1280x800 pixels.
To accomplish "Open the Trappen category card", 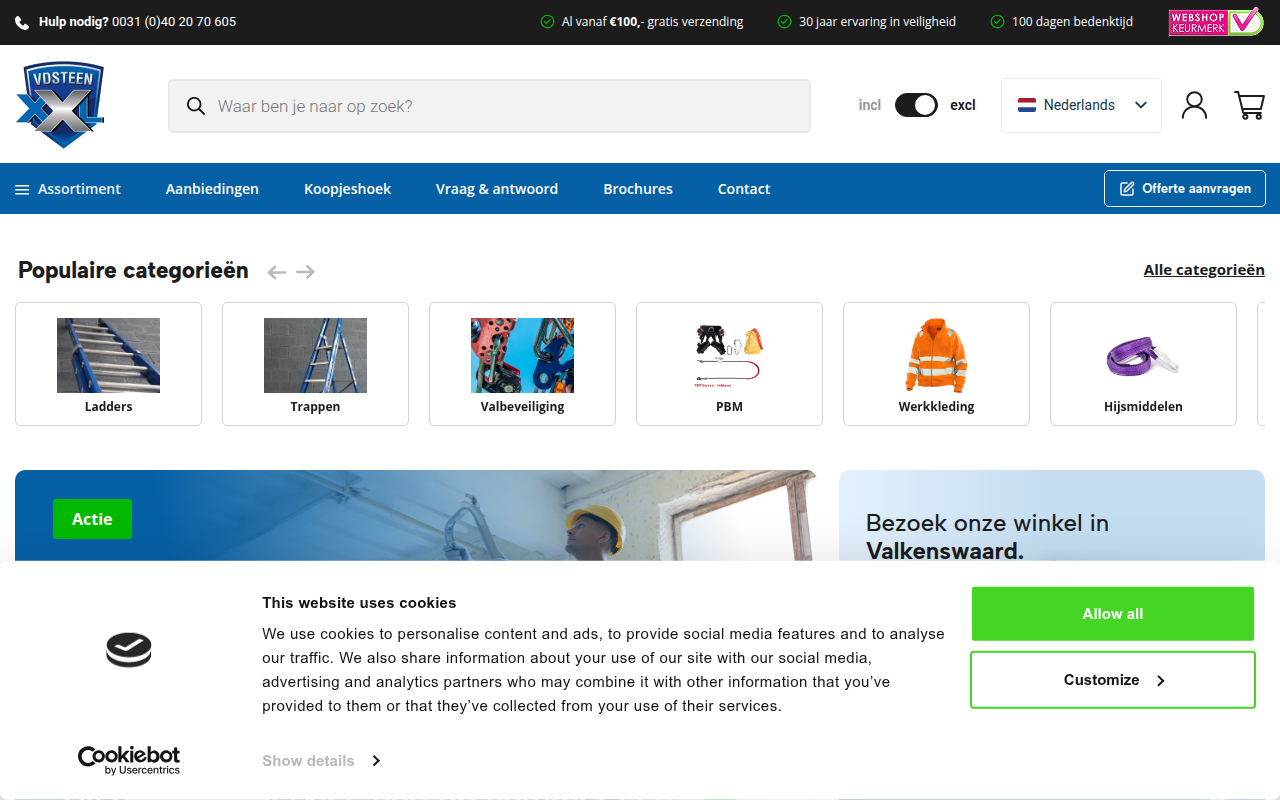I will point(315,364).
